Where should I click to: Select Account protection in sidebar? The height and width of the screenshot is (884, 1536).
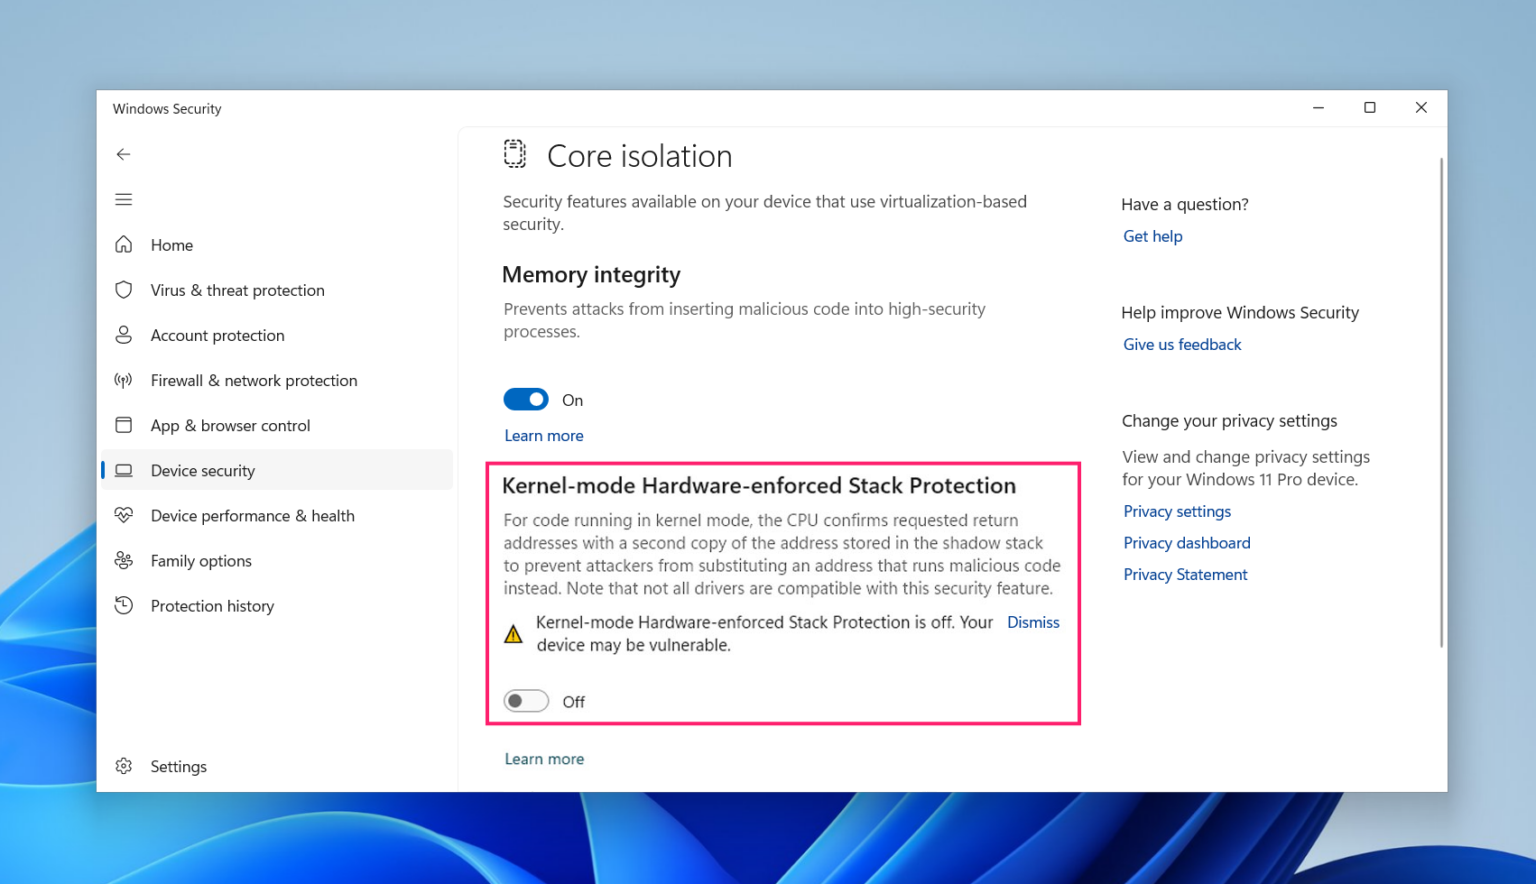[277, 335]
